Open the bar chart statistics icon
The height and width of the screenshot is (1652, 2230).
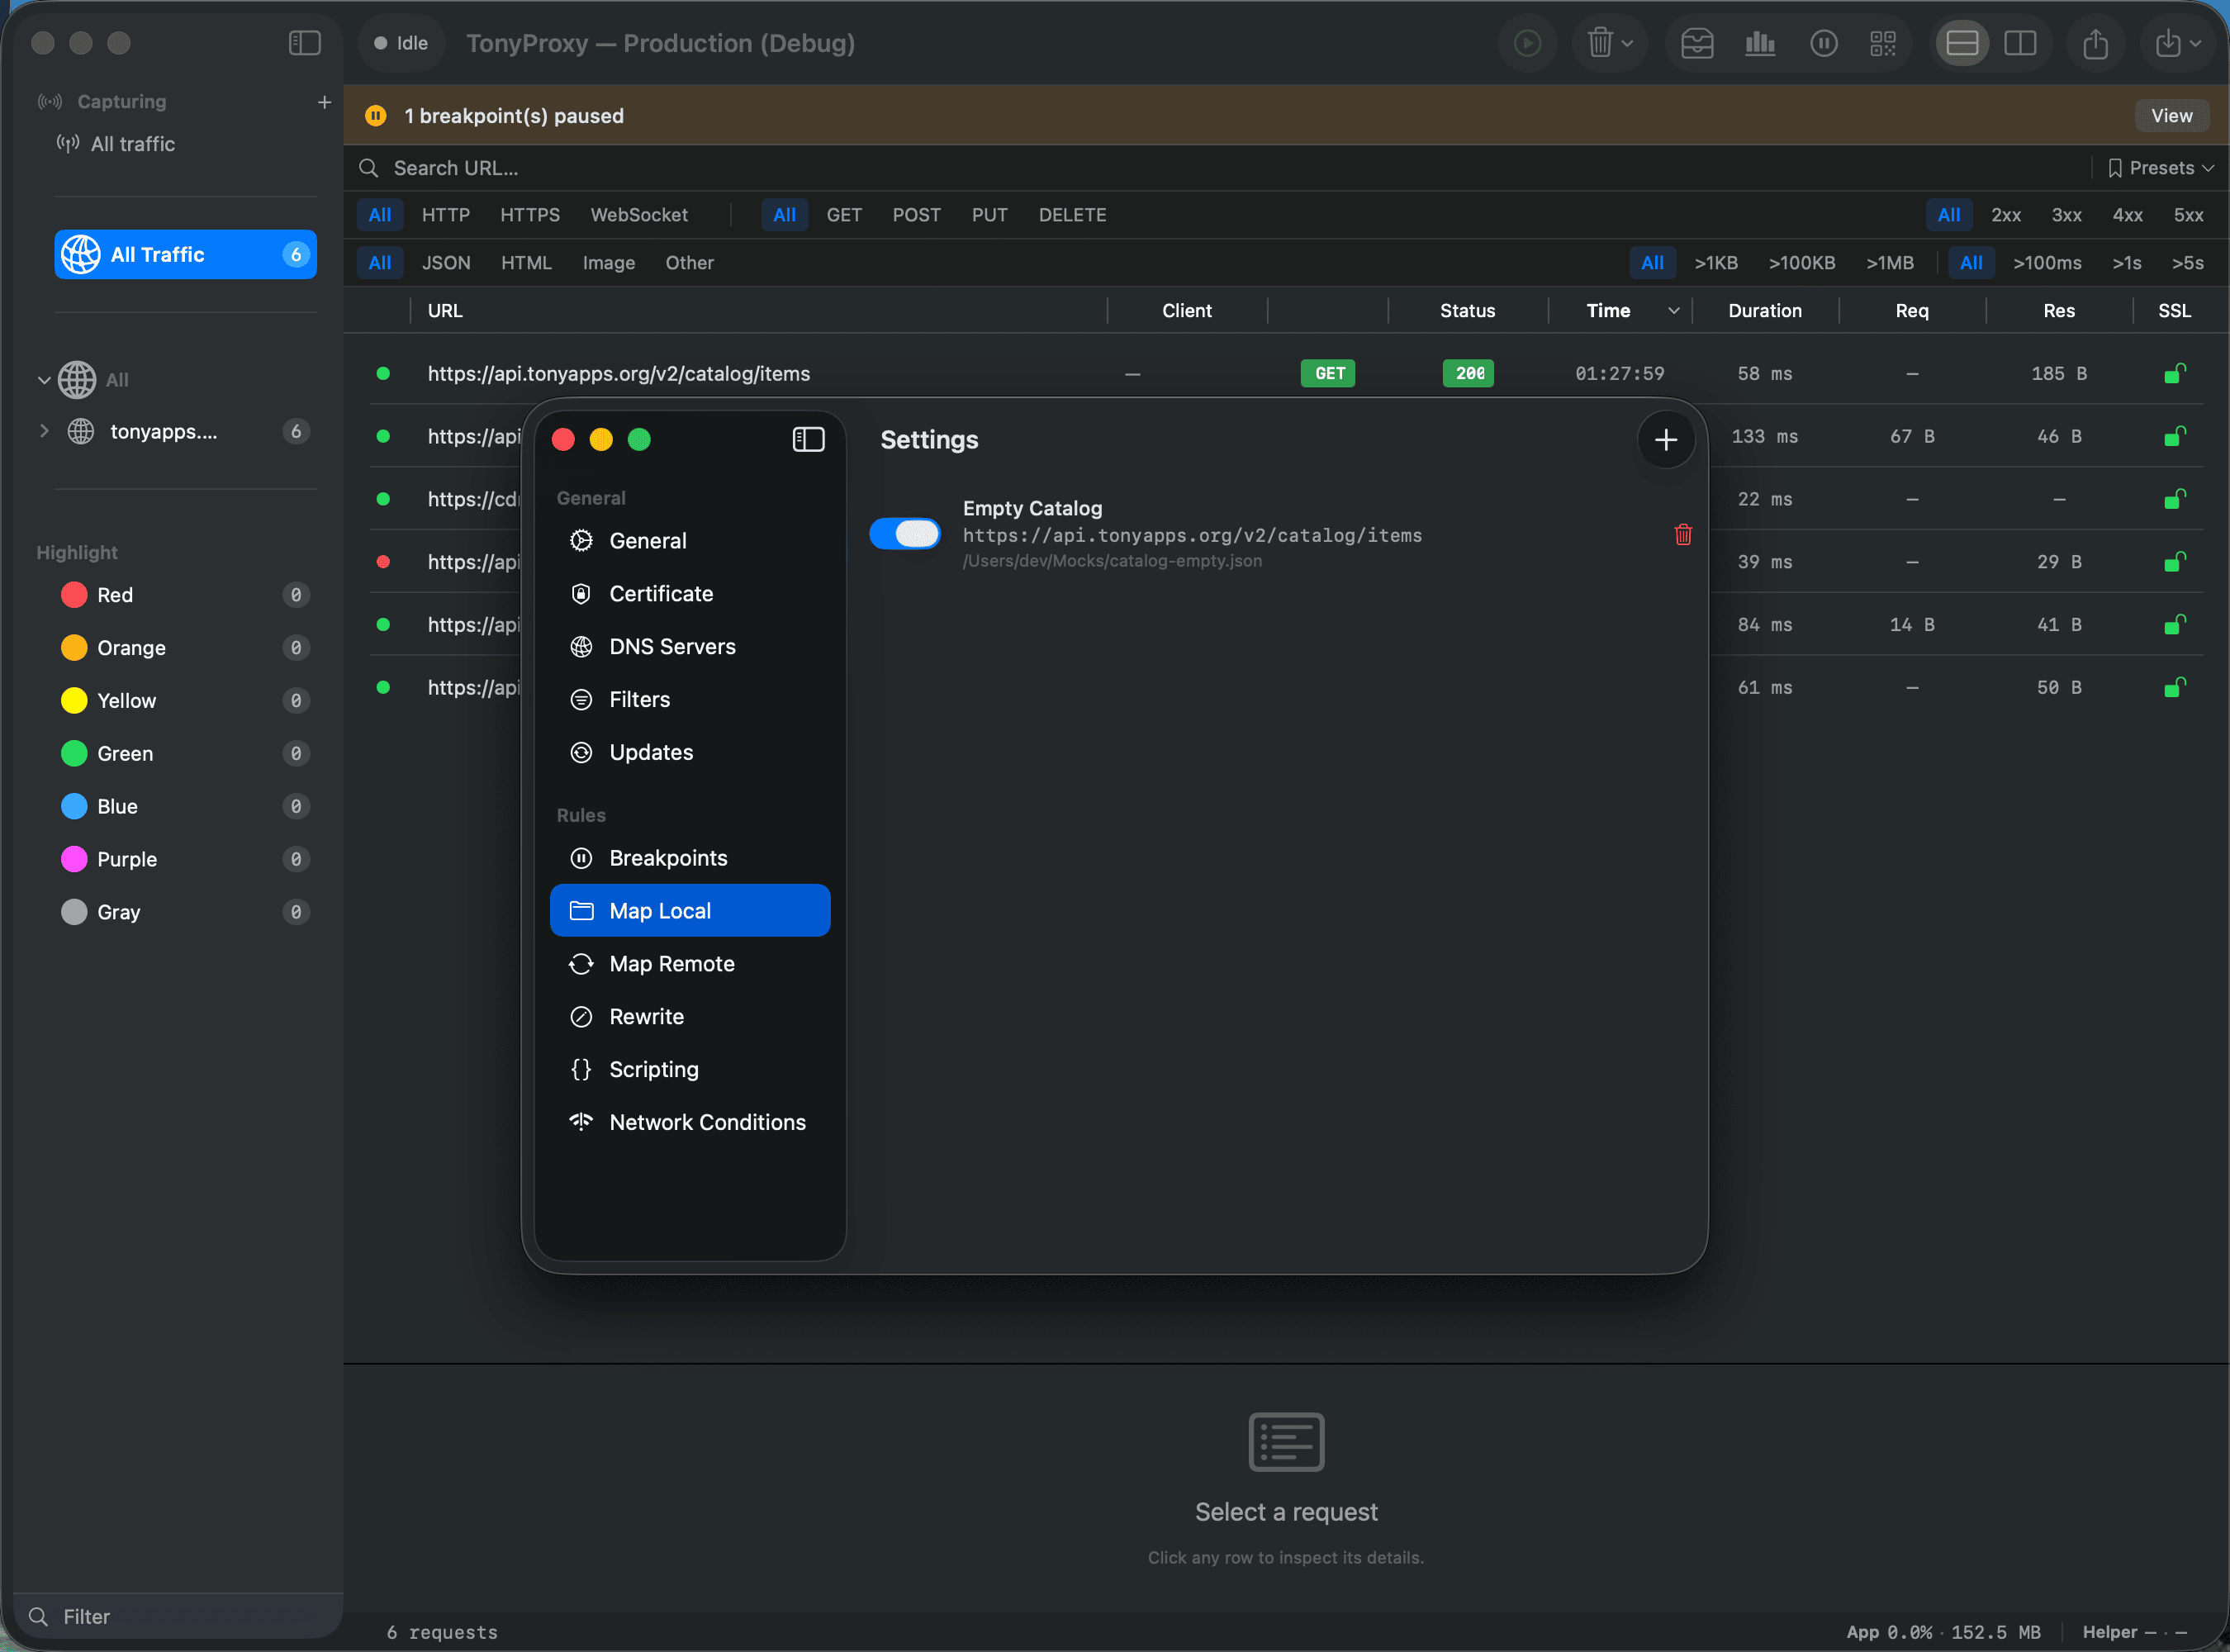tap(1760, 43)
